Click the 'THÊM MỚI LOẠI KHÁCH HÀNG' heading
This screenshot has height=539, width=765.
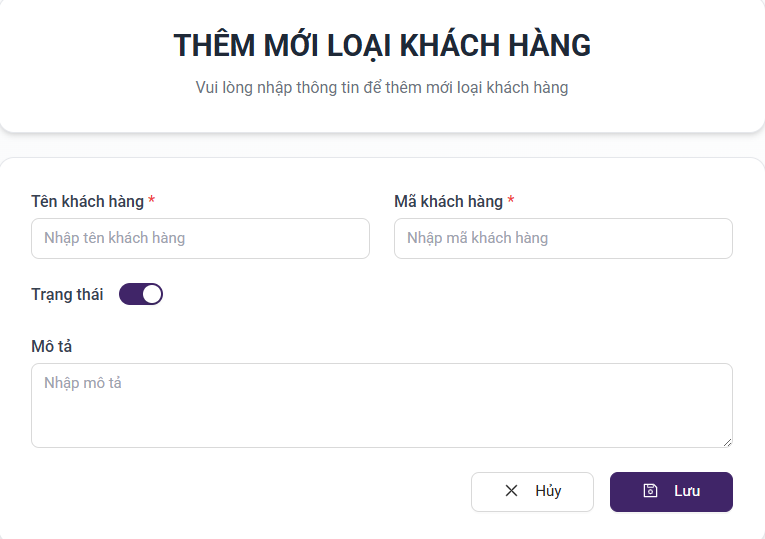click(x=382, y=45)
